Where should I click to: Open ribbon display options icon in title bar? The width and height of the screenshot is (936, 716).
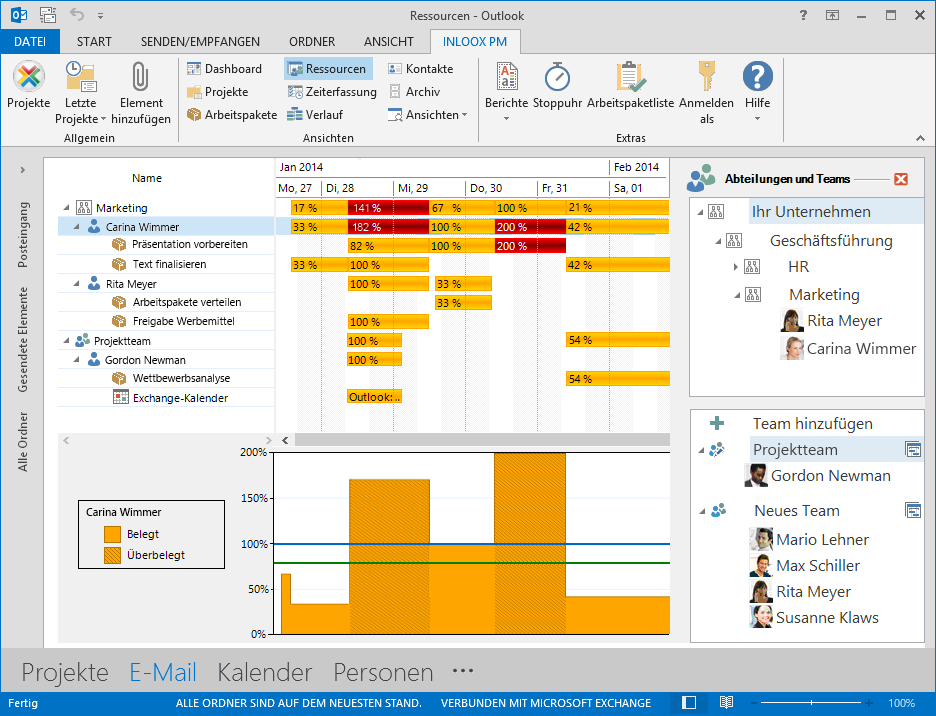click(x=832, y=16)
